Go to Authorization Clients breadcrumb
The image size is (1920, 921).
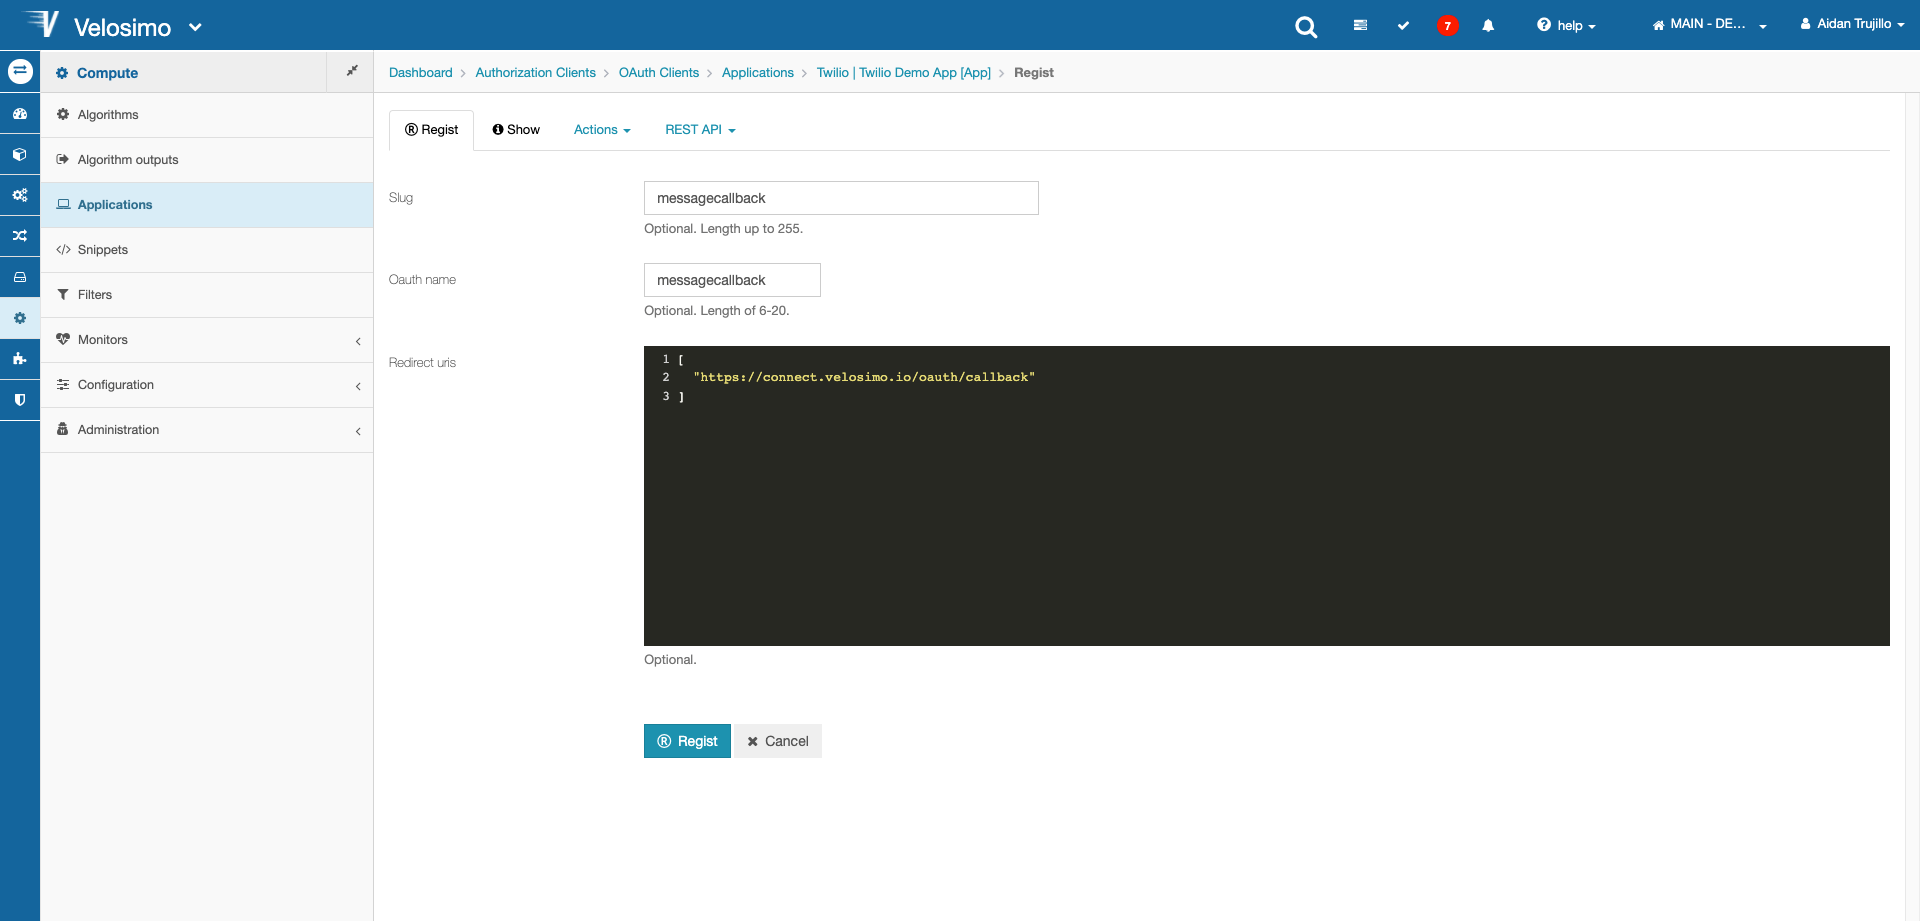(535, 73)
